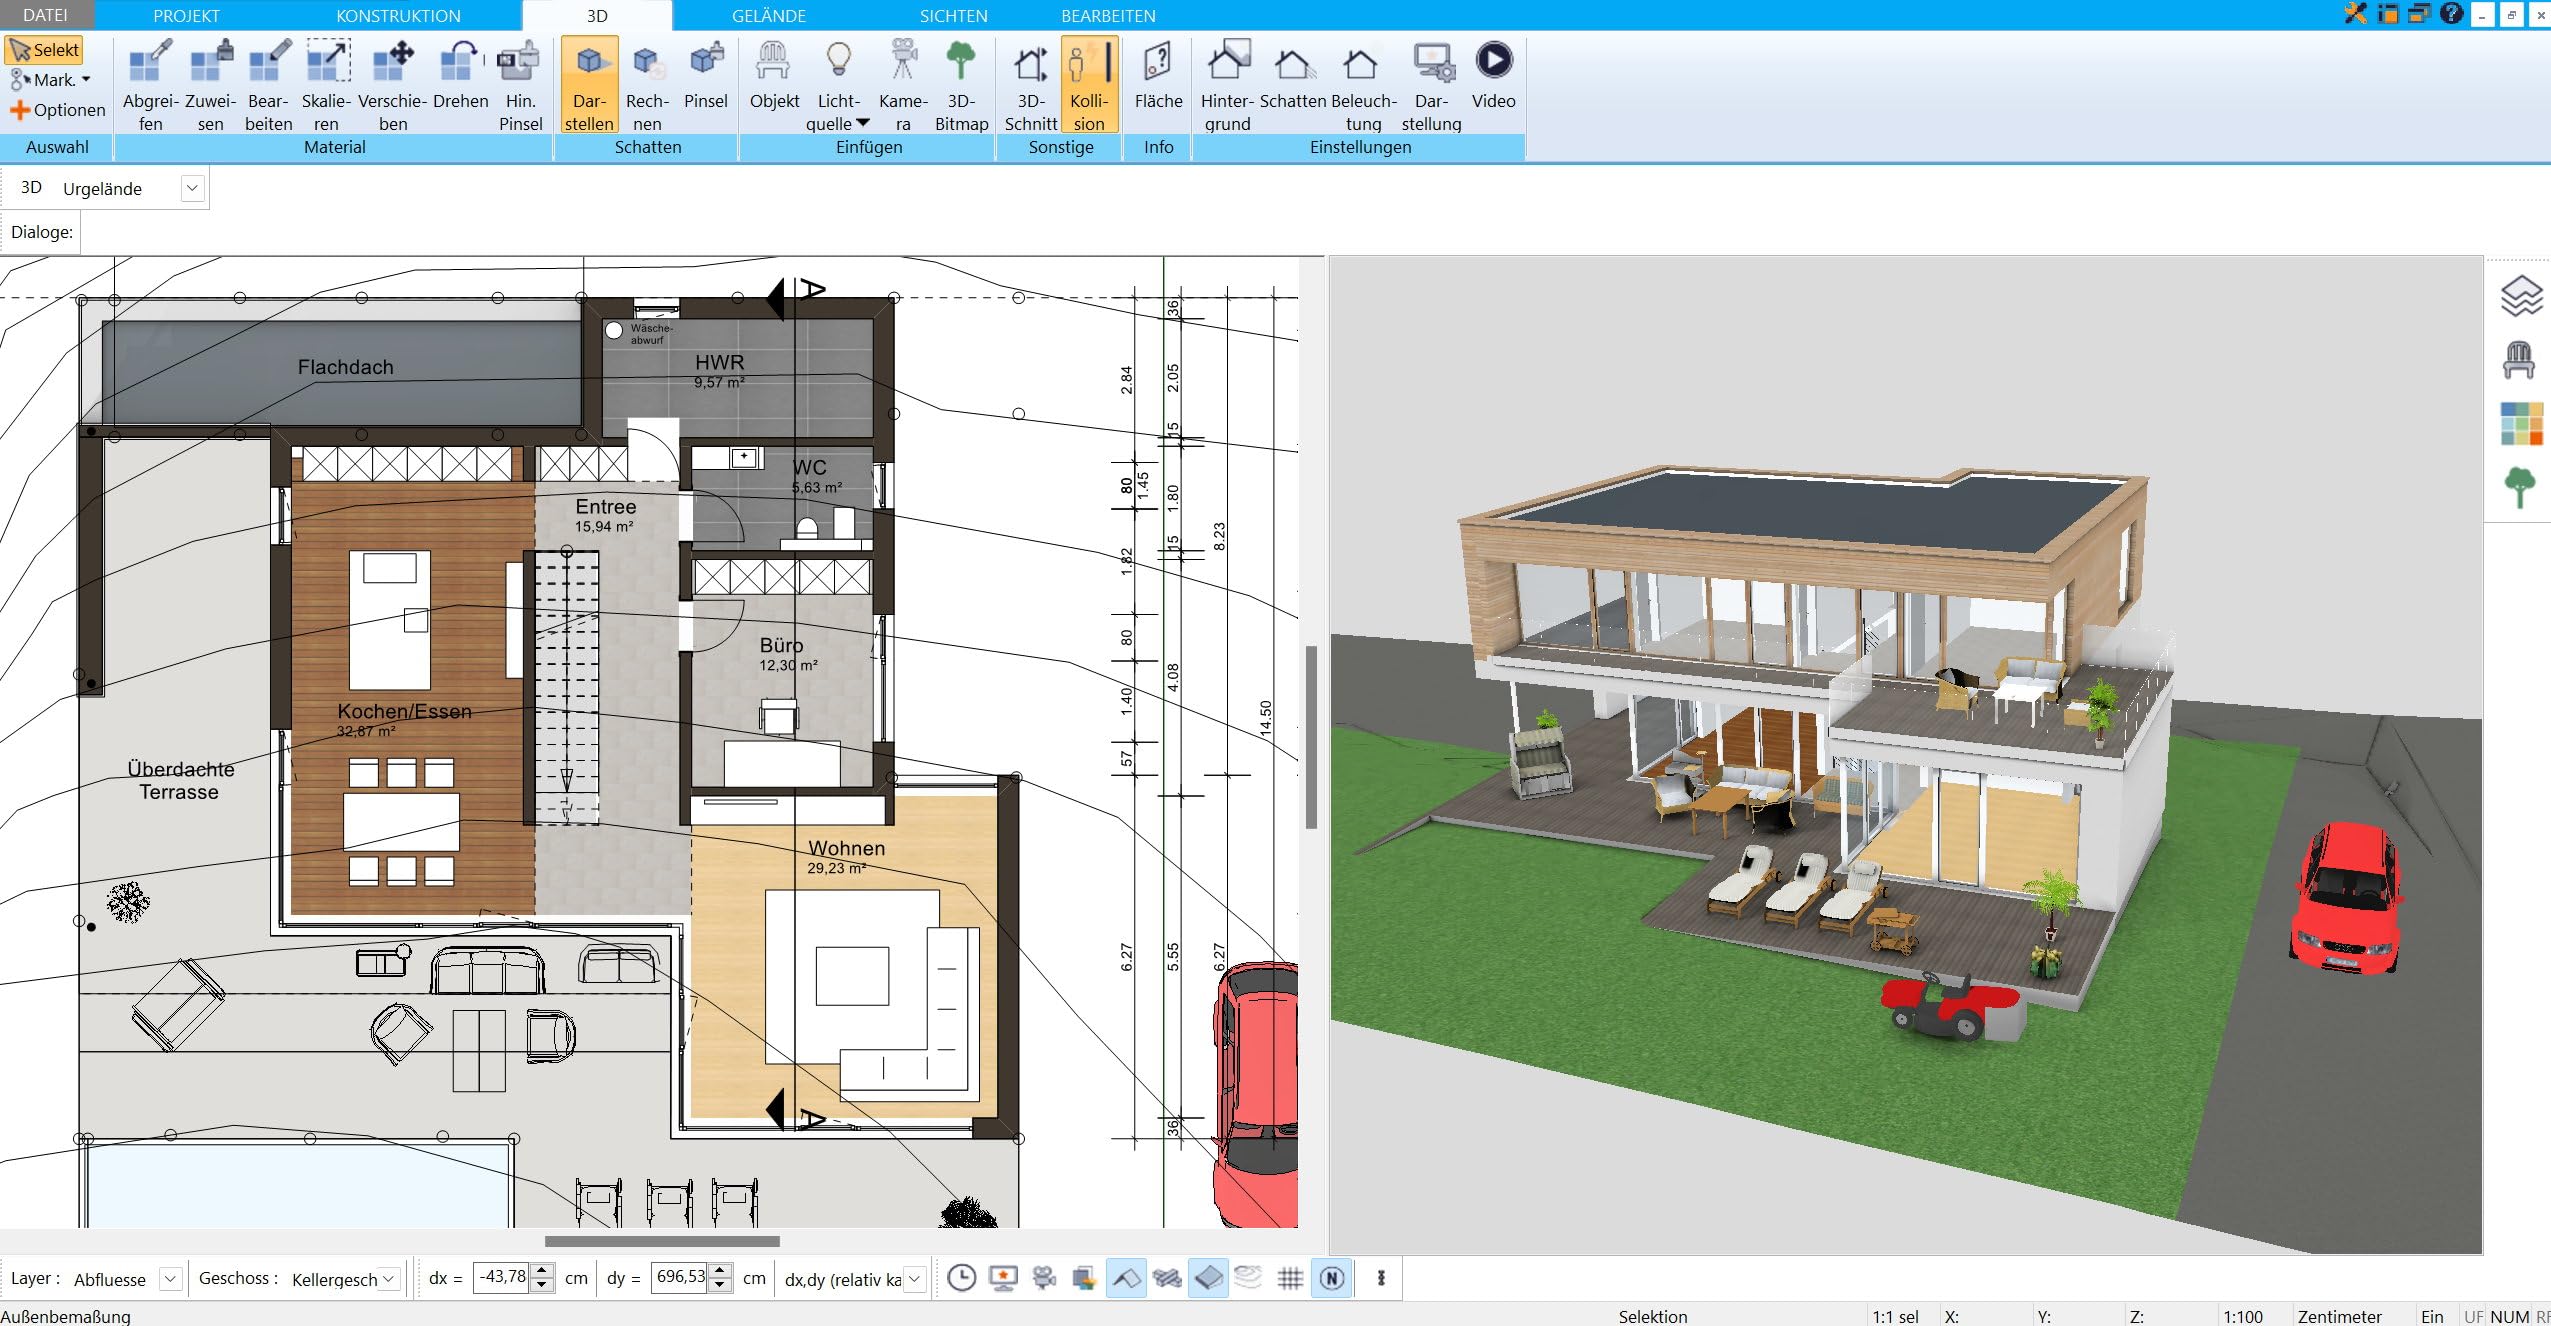Switch to the PROJEKT tab
The width and height of the screenshot is (2551, 1326).
click(186, 16)
